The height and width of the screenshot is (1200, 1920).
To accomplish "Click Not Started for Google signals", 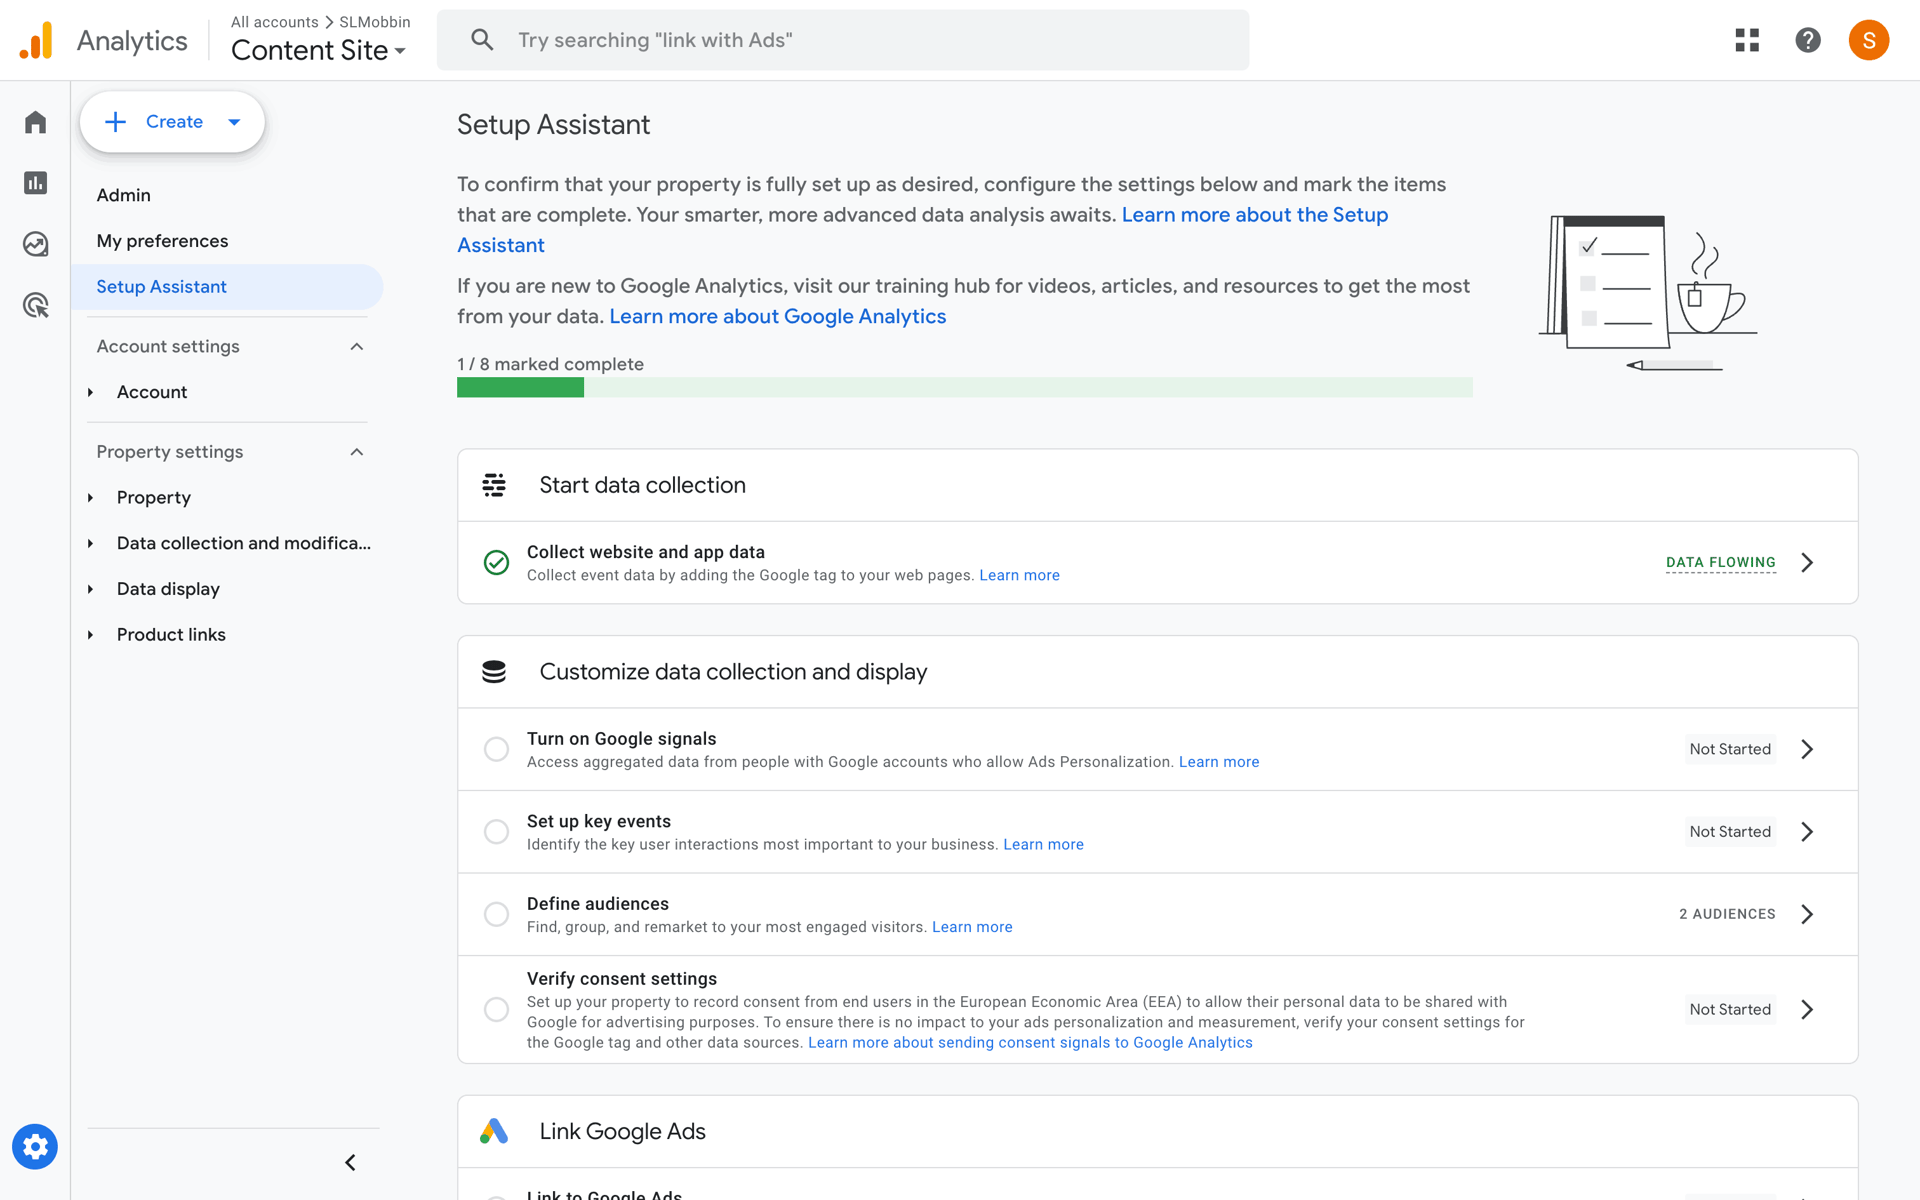I will point(1730,749).
